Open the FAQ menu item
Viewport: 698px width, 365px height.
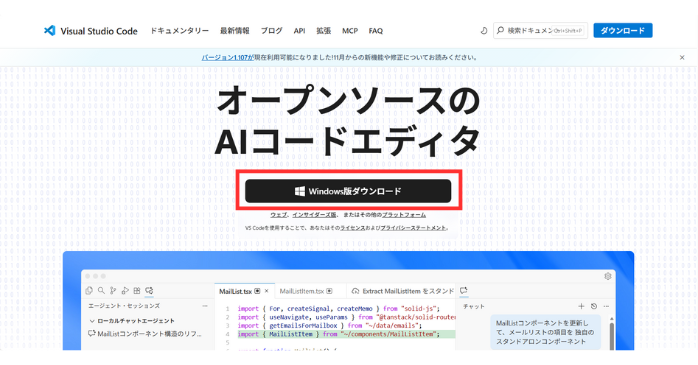(x=376, y=31)
